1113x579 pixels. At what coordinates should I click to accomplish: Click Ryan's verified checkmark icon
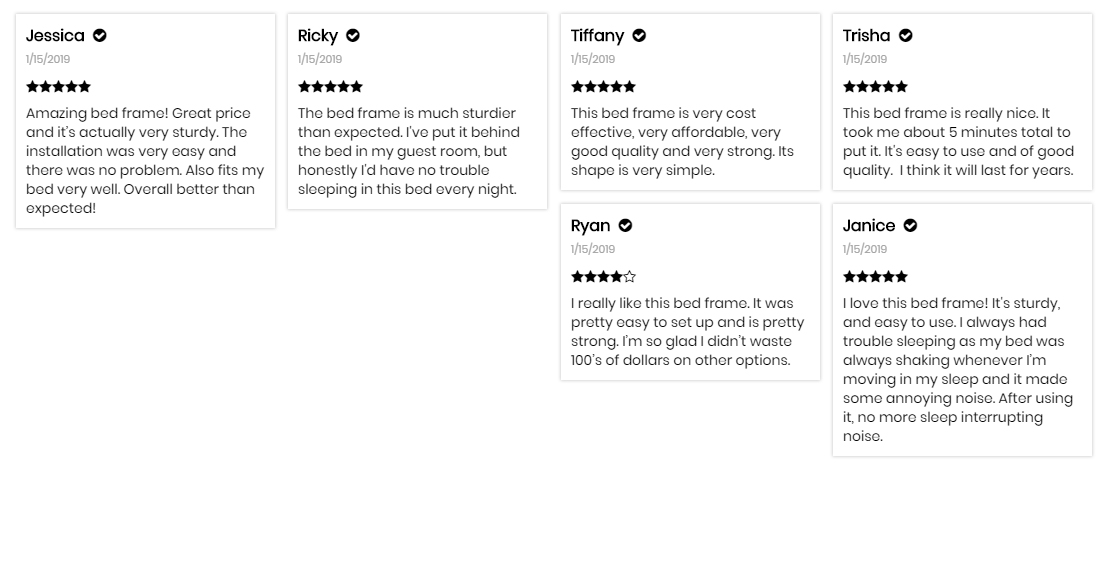coord(626,226)
